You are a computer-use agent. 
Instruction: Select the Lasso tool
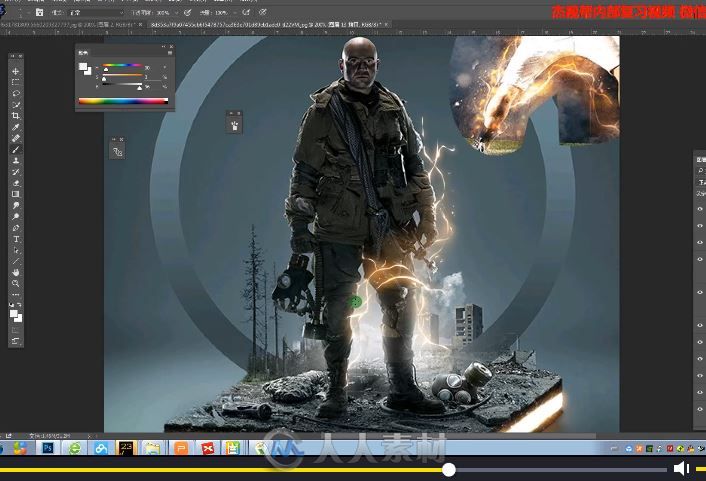click(16, 94)
